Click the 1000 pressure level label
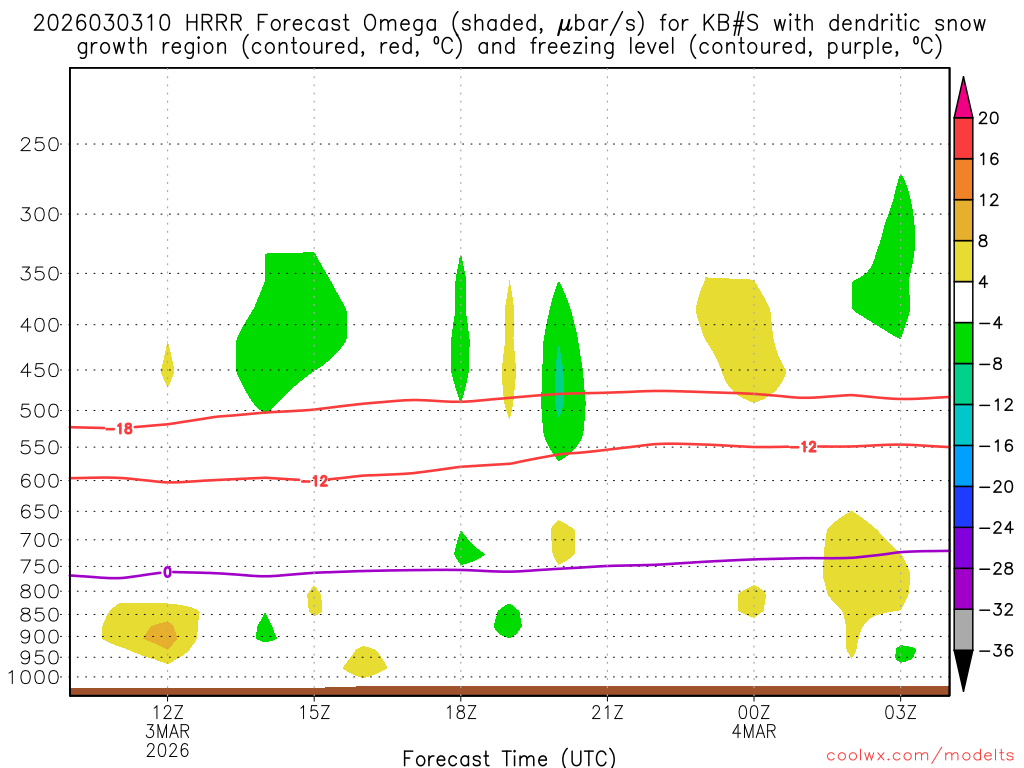 (x=34, y=678)
